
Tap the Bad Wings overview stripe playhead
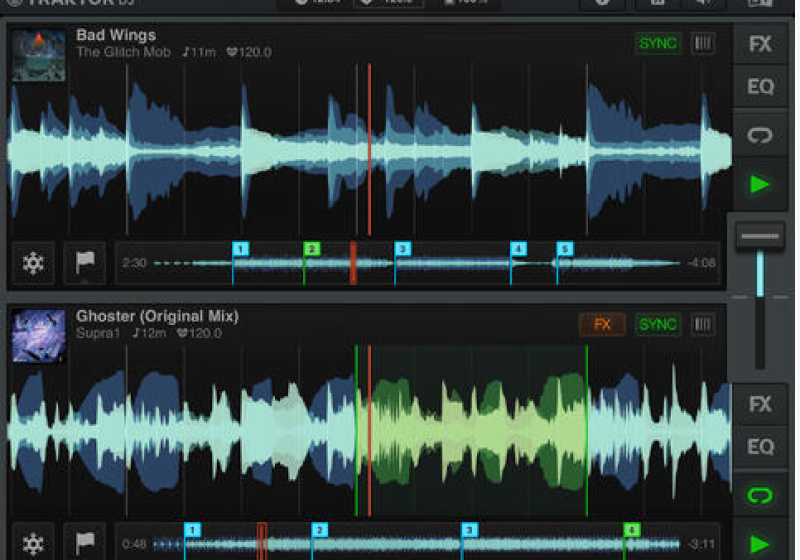point(353,263)
